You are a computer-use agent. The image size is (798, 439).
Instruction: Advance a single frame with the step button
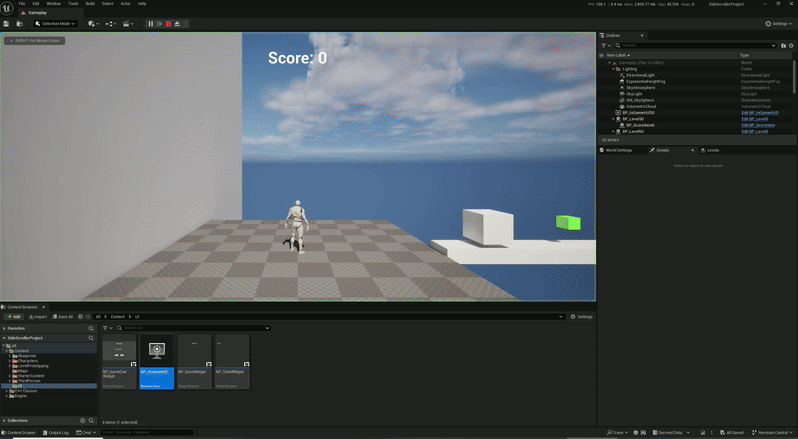[x=159, y=24]
